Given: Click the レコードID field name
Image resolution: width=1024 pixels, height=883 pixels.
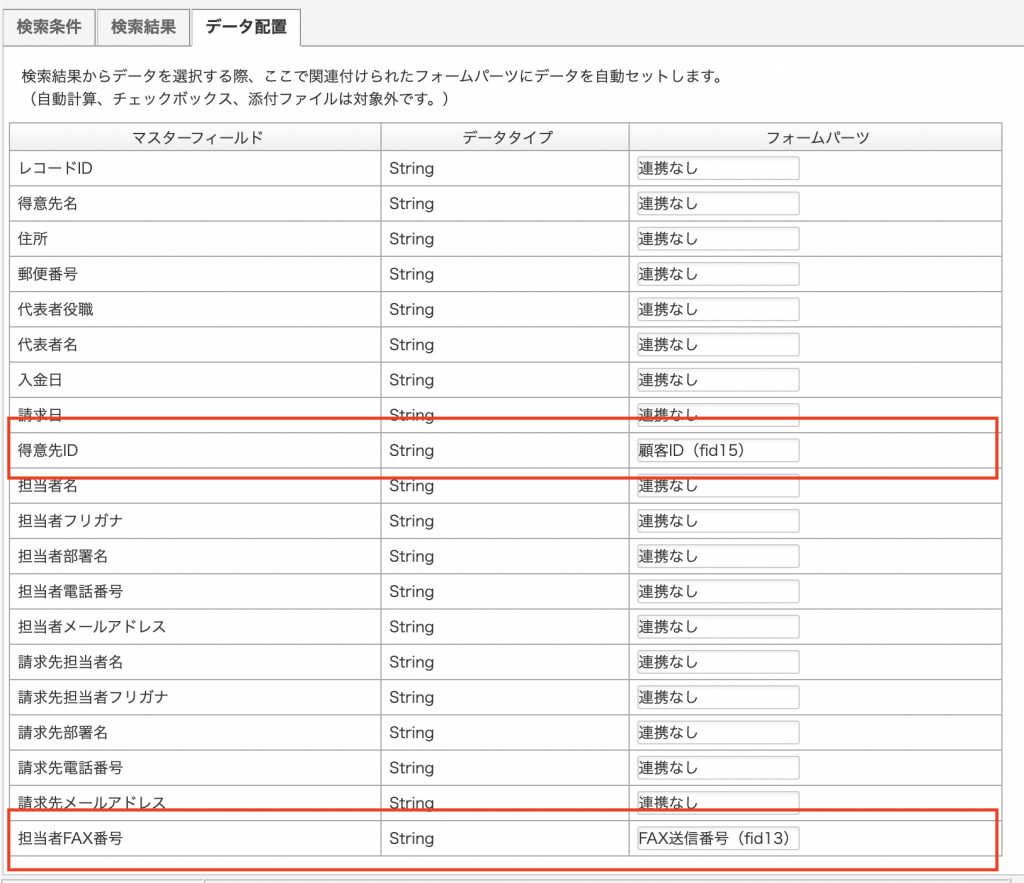Looking at the screenshot, I should [56, 169].
